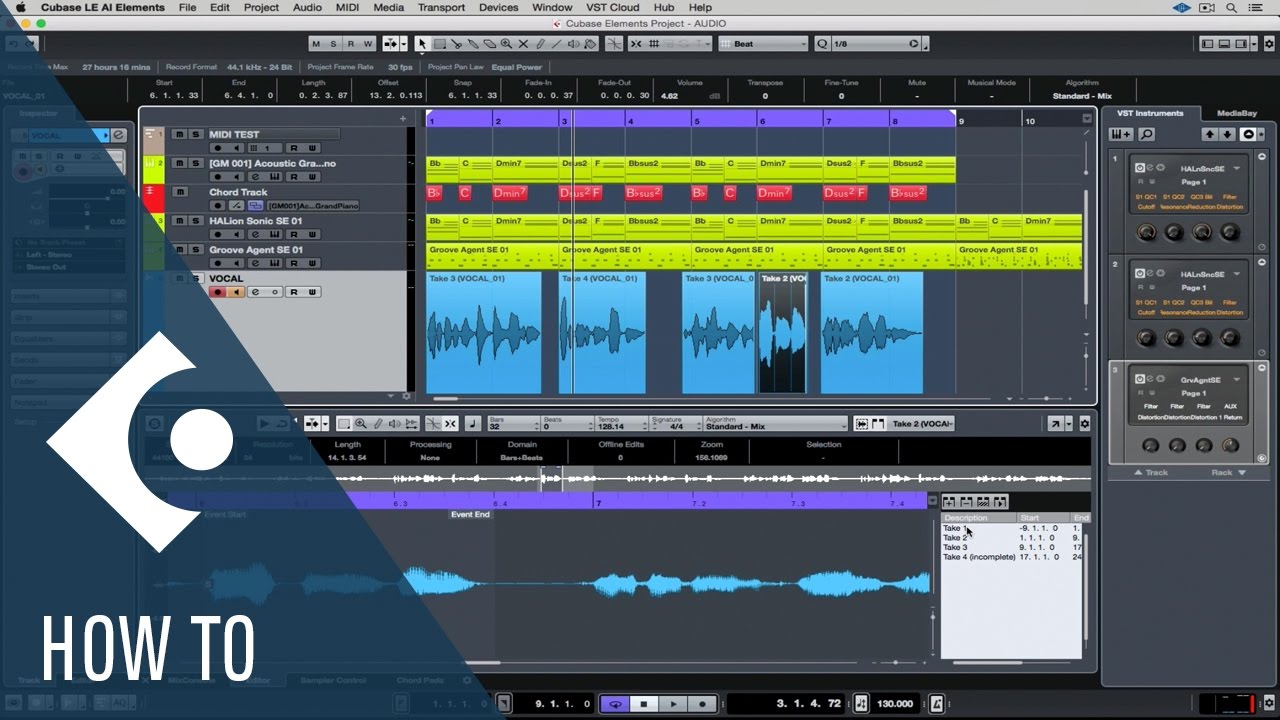Viewport: 1280px width, 720px height.
Task: Toggle Snap on/off in main toolbar
Action: [637, 44]
